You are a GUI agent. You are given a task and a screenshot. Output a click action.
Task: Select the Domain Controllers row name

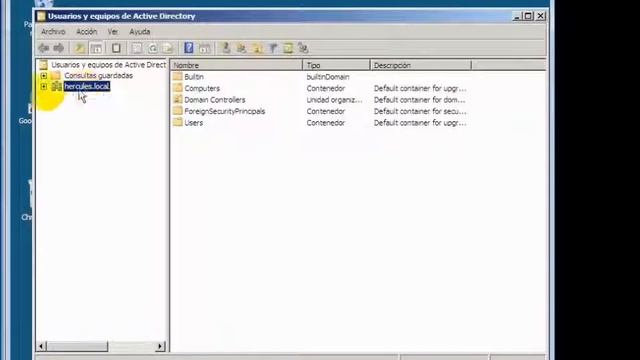215,100
